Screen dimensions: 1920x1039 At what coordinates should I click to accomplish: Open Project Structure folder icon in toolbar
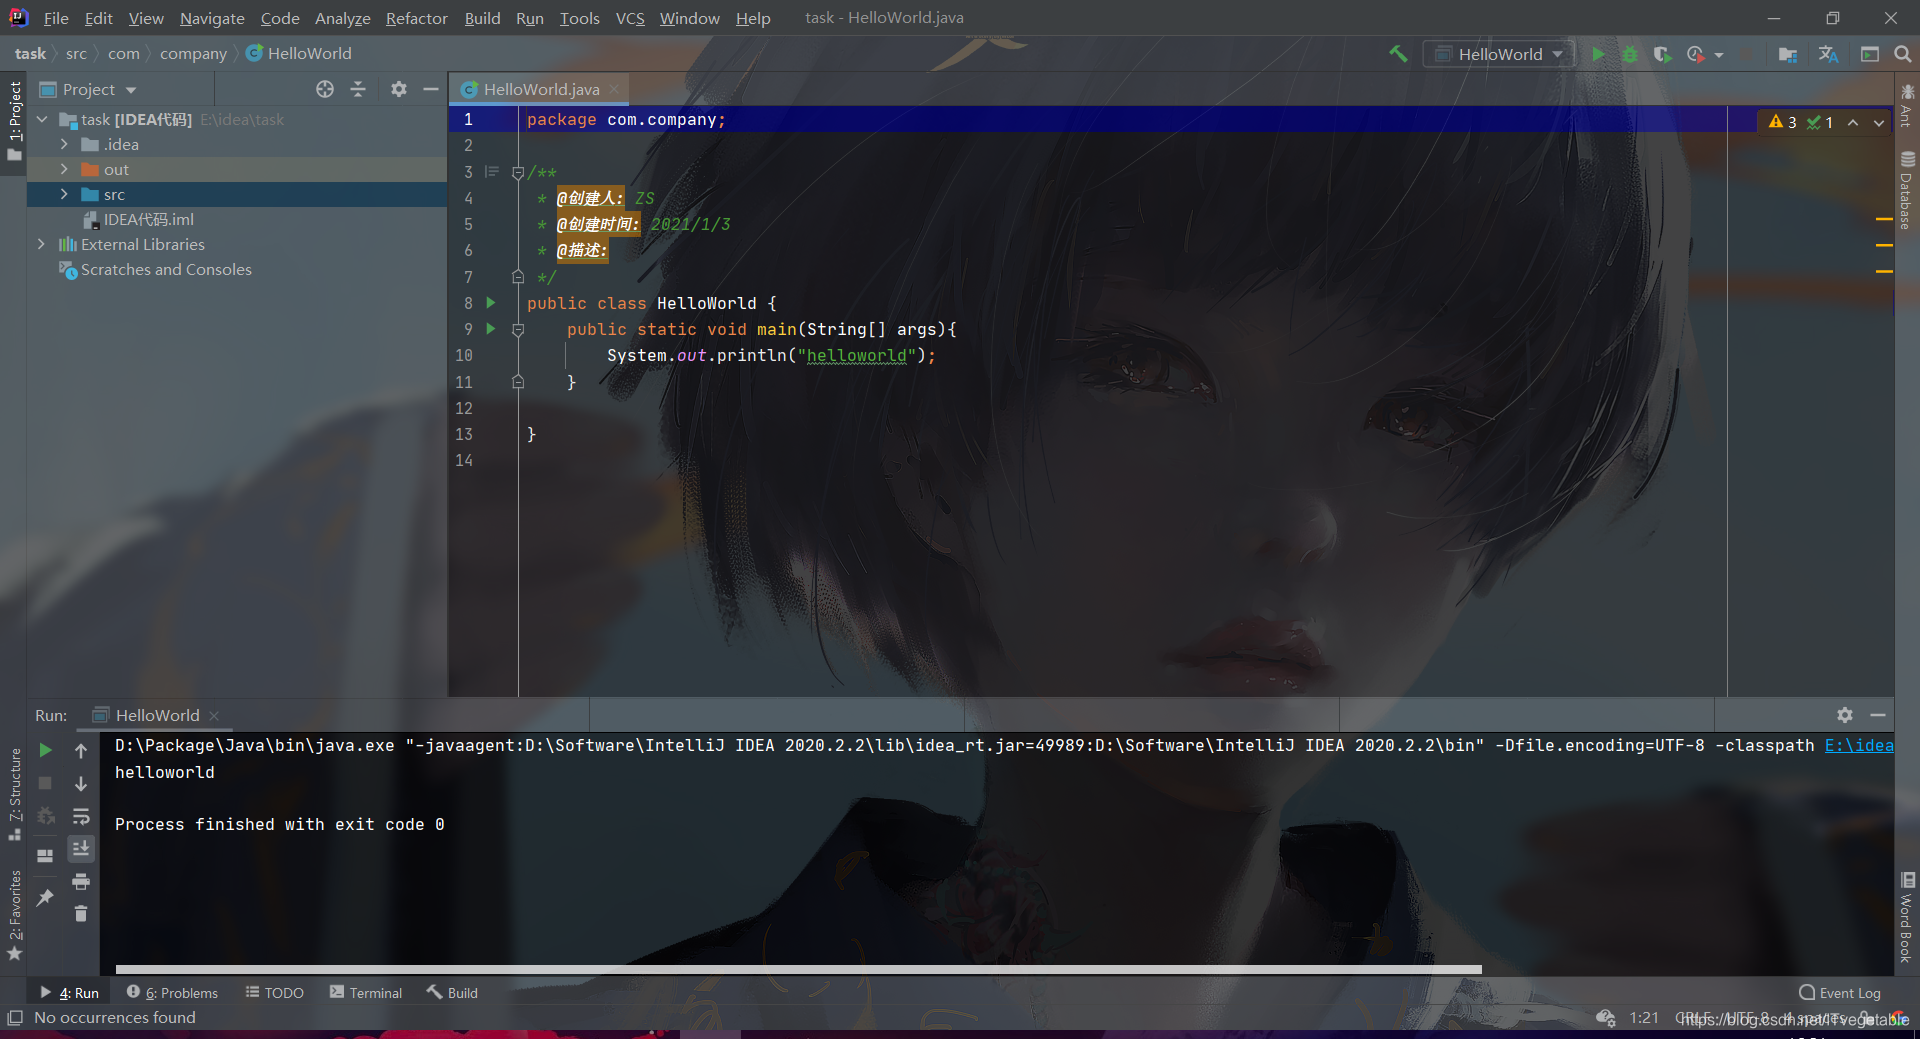pos(1788,54)
